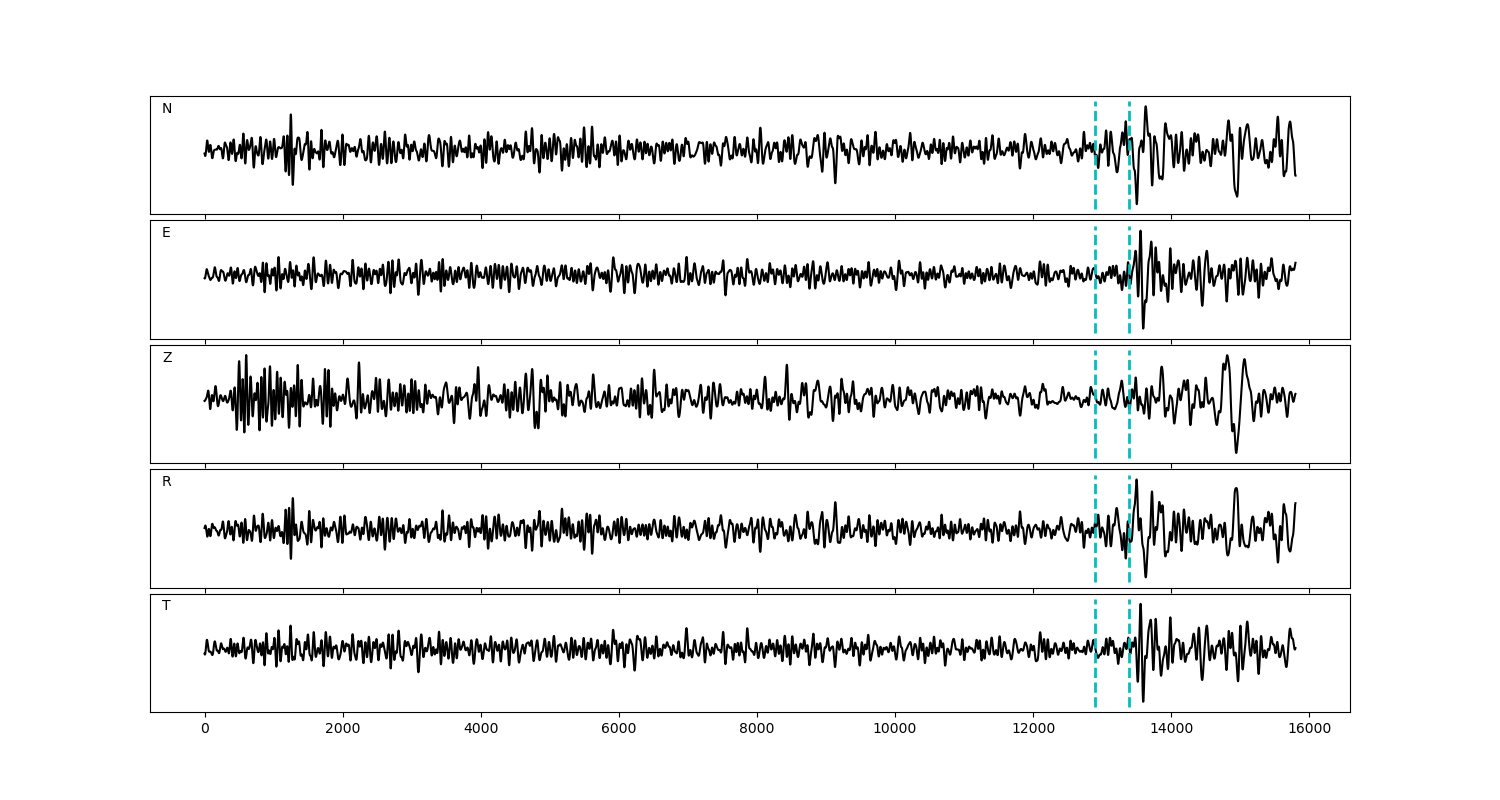Image resolution: width=1500 pixels, height=800 pixels.
Task: Click the 14000 x-axis tick label
Action: click(x=1171, y=730)
